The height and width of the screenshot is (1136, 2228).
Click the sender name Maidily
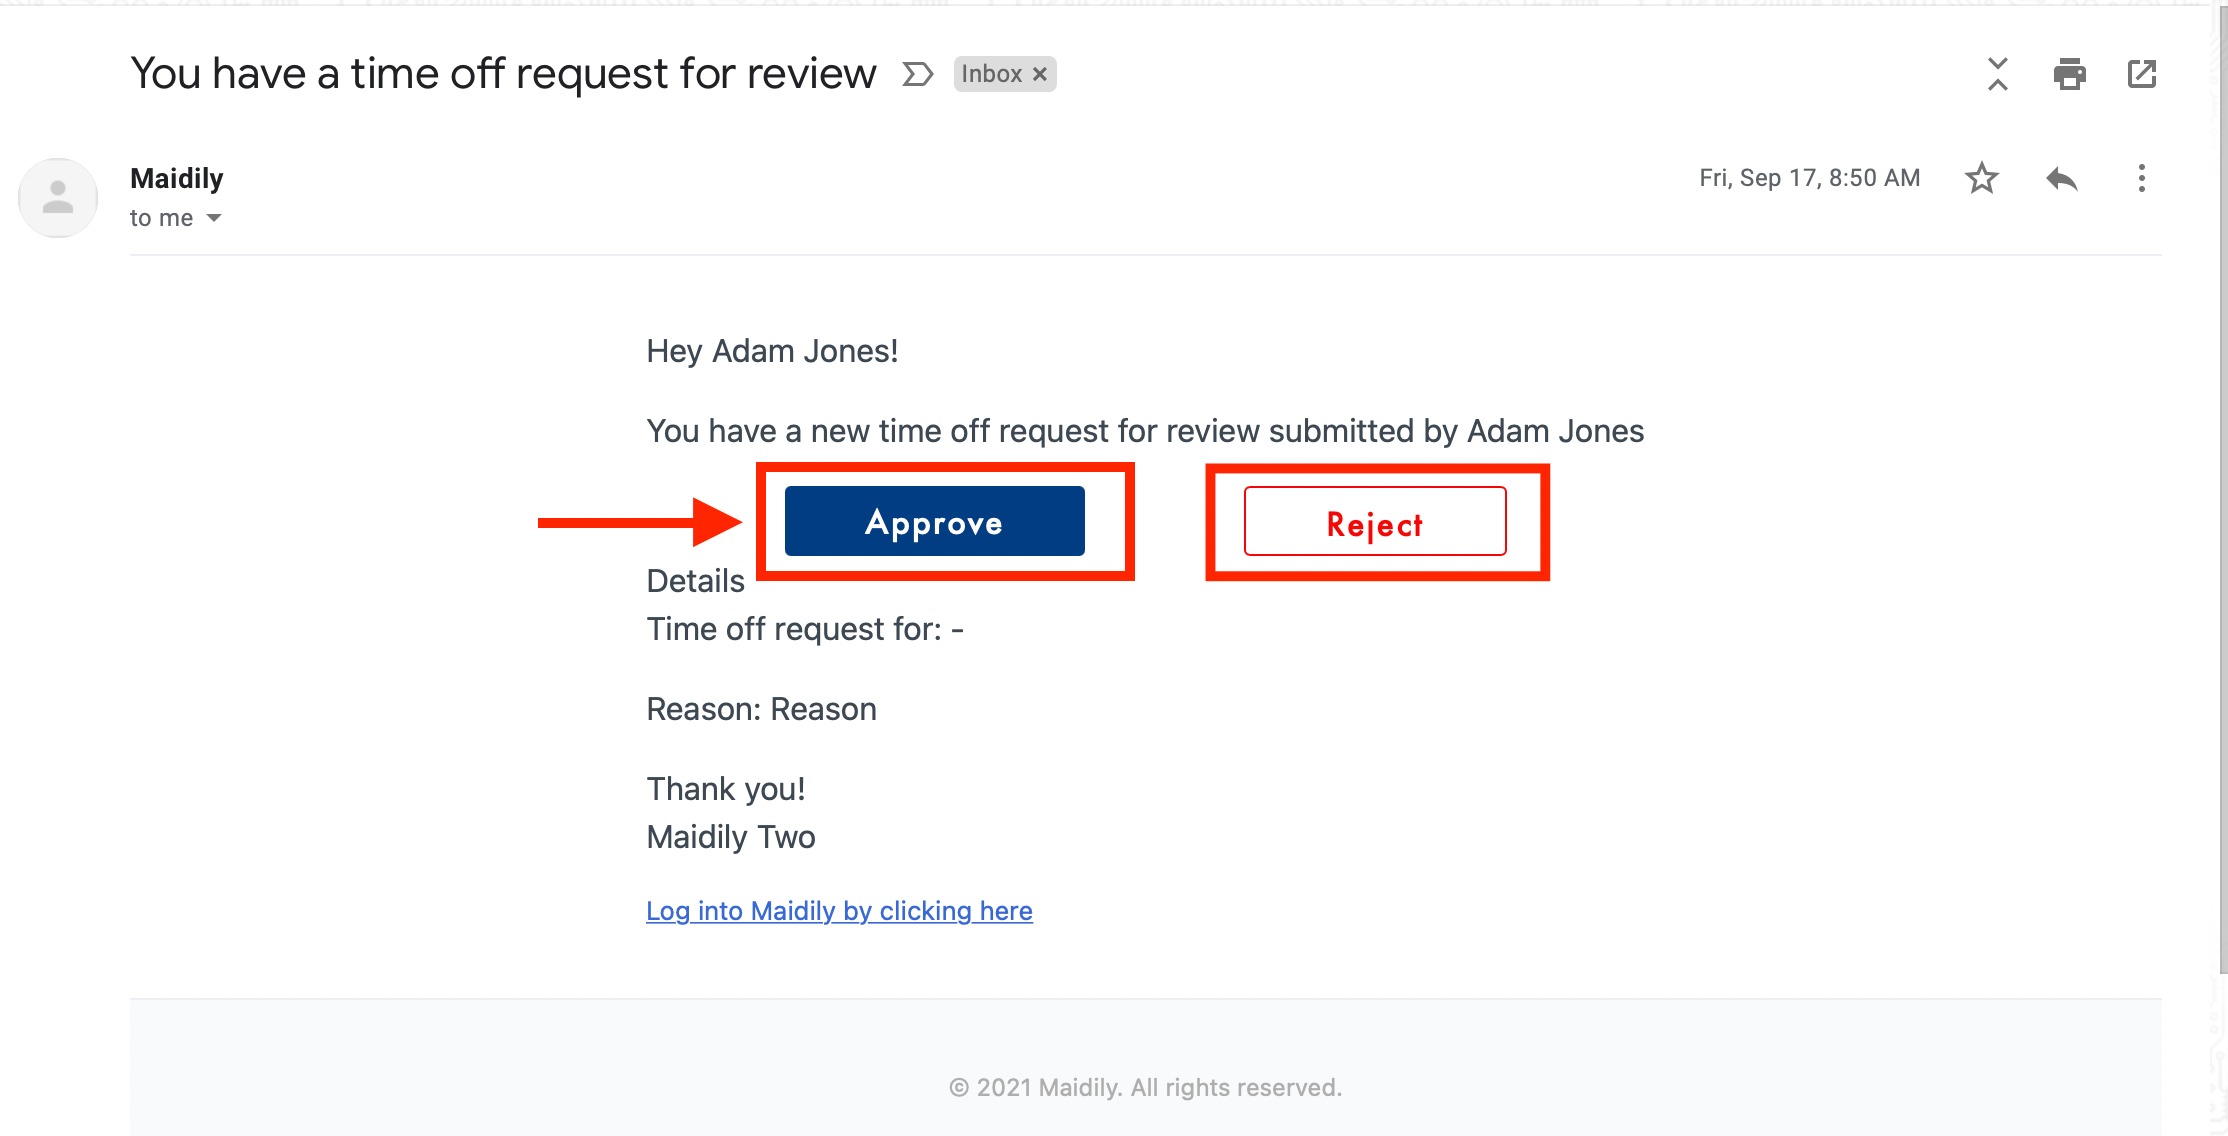coord(177,178)
